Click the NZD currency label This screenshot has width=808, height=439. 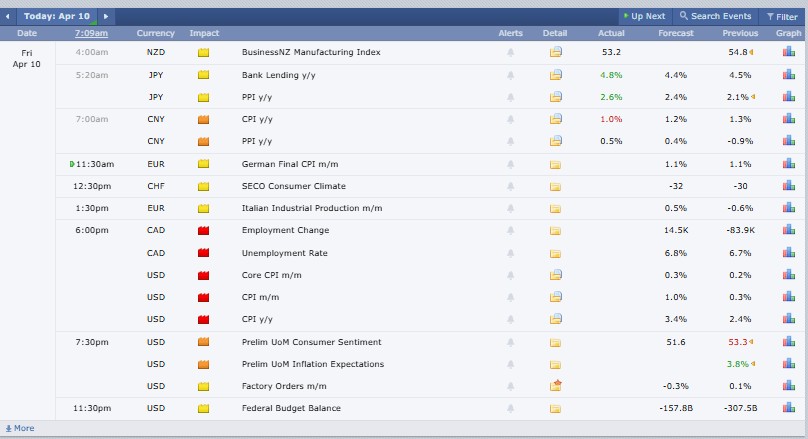pos(156,53)
